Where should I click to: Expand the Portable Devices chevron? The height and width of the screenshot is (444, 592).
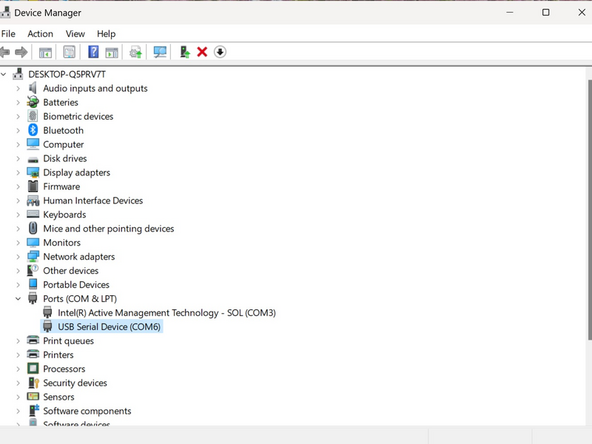18,285
